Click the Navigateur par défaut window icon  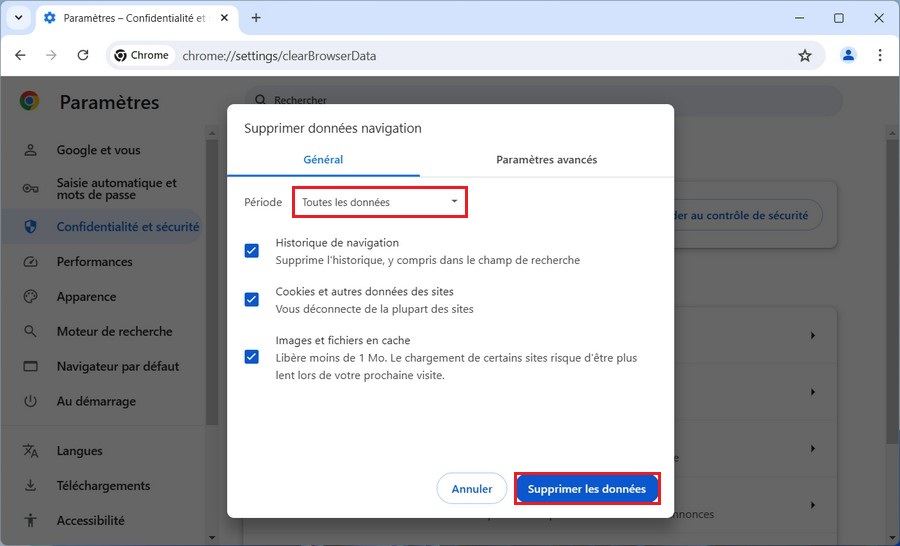tap(30, 366)
